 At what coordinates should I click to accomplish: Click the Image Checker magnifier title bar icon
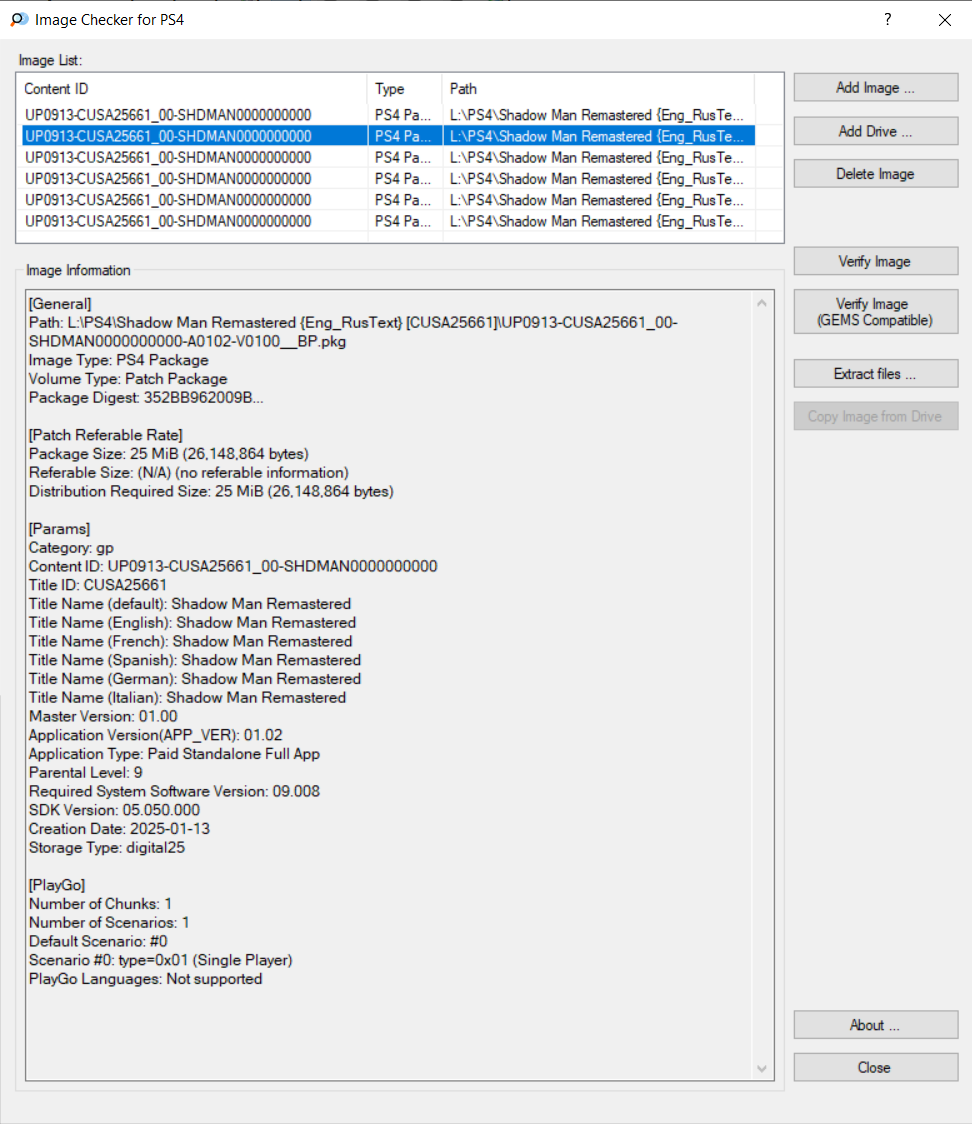(x=19, y=19)
